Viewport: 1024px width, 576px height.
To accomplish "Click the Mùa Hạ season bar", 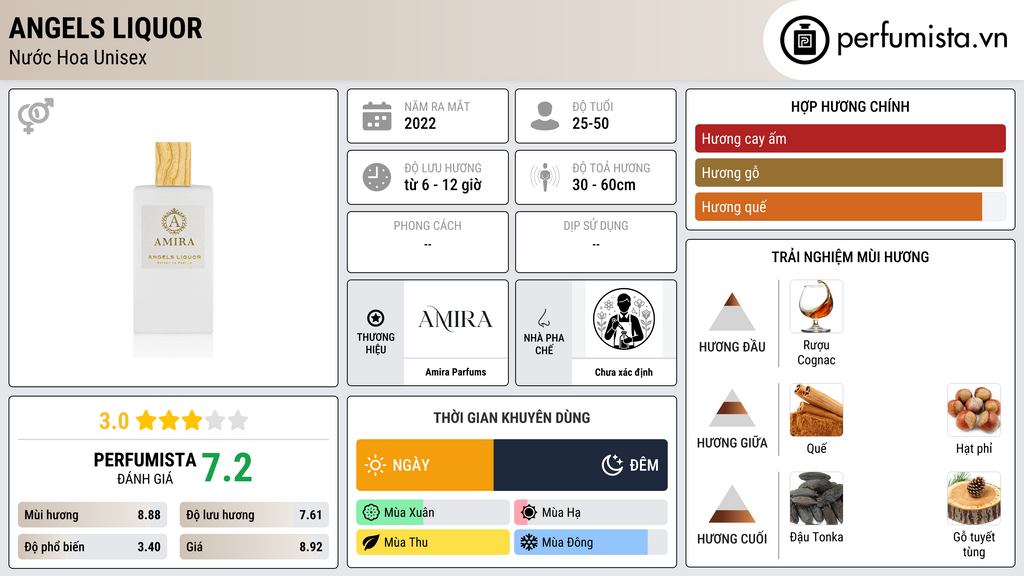I will pos(590,513).
